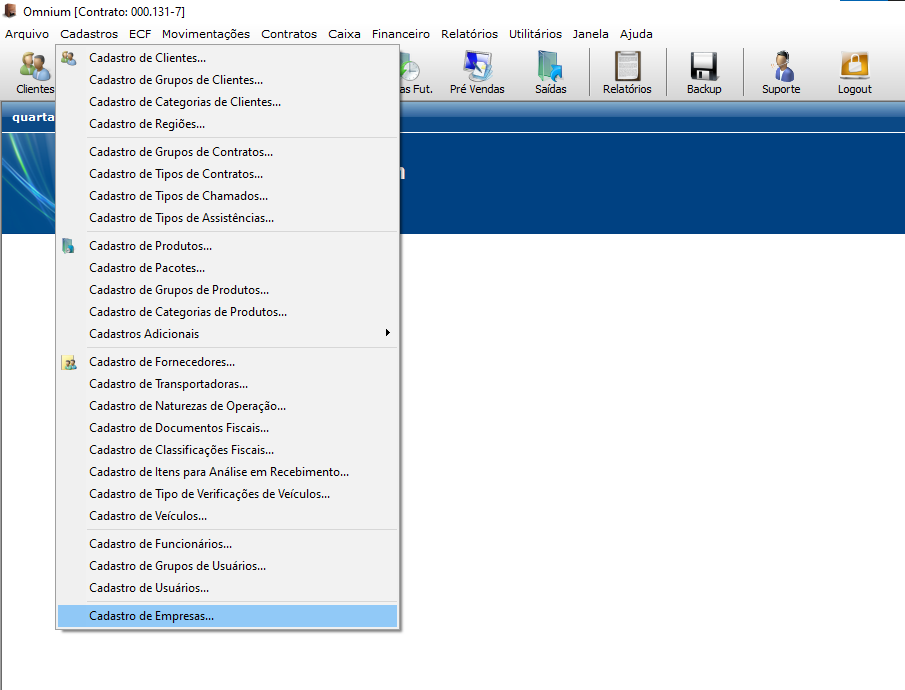Click the Backup floppy disk icon

click(x=704, y=66)
